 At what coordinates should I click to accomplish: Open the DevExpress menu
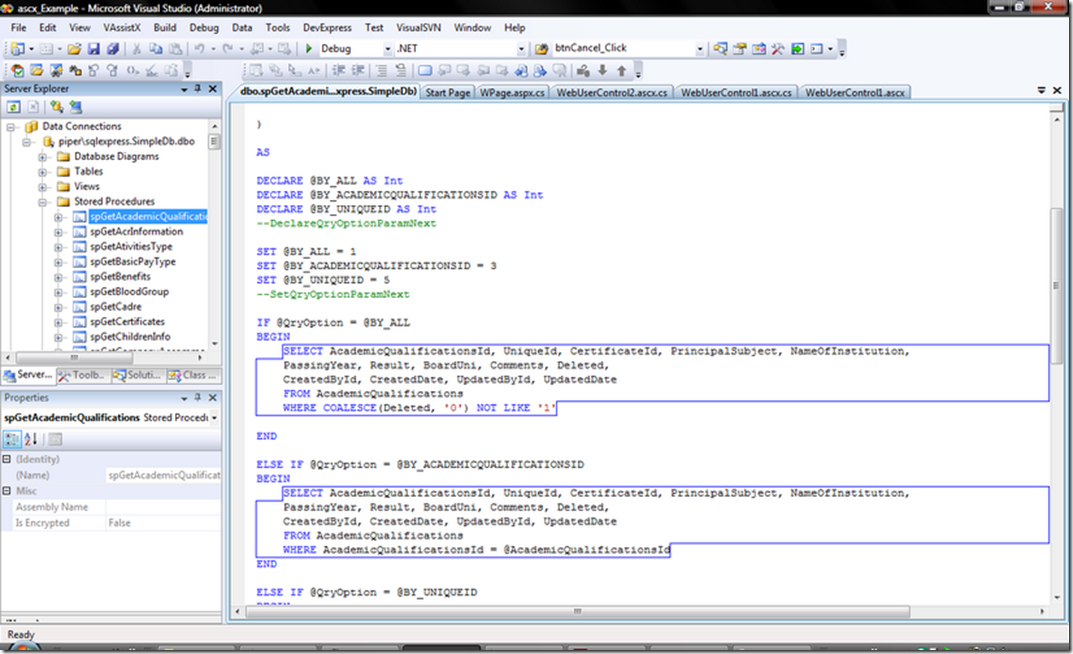pyautogui.click(x=327, y=27)
